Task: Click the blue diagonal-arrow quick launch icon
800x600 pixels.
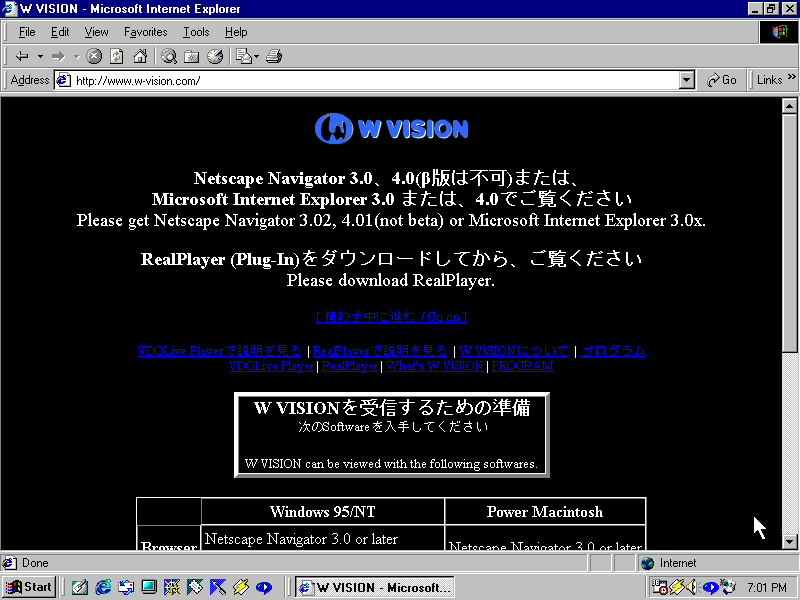Action: click(x=218, y=587)
